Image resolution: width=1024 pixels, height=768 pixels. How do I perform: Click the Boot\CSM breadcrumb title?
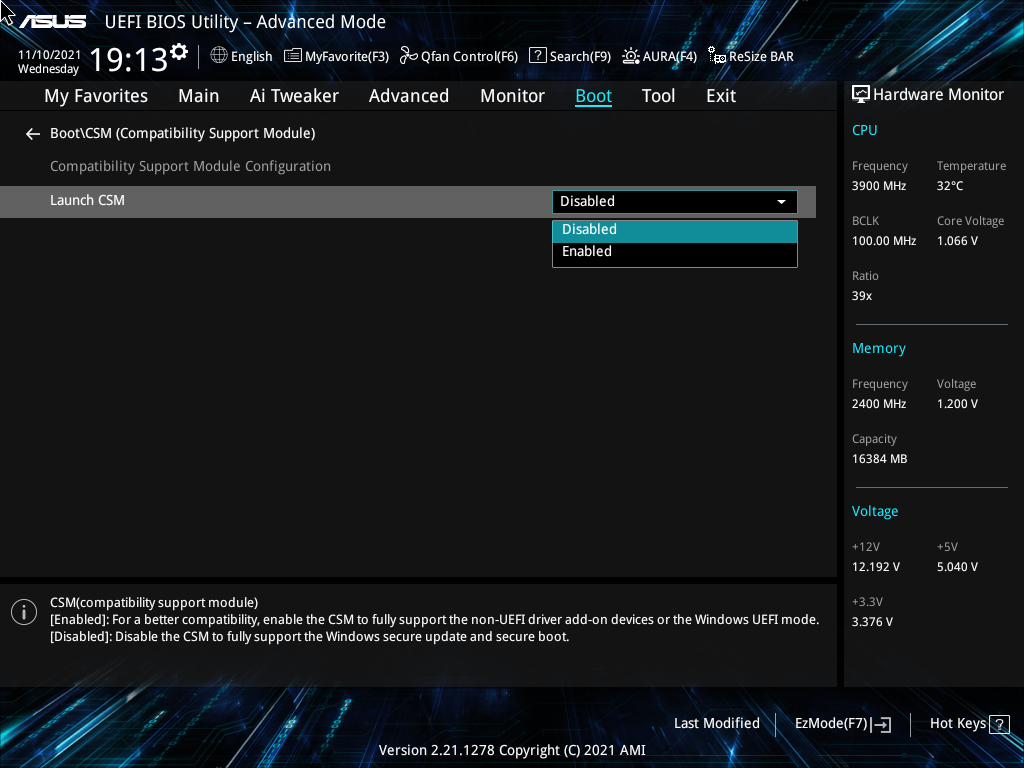pyautogui.click(x=183, y=133)
